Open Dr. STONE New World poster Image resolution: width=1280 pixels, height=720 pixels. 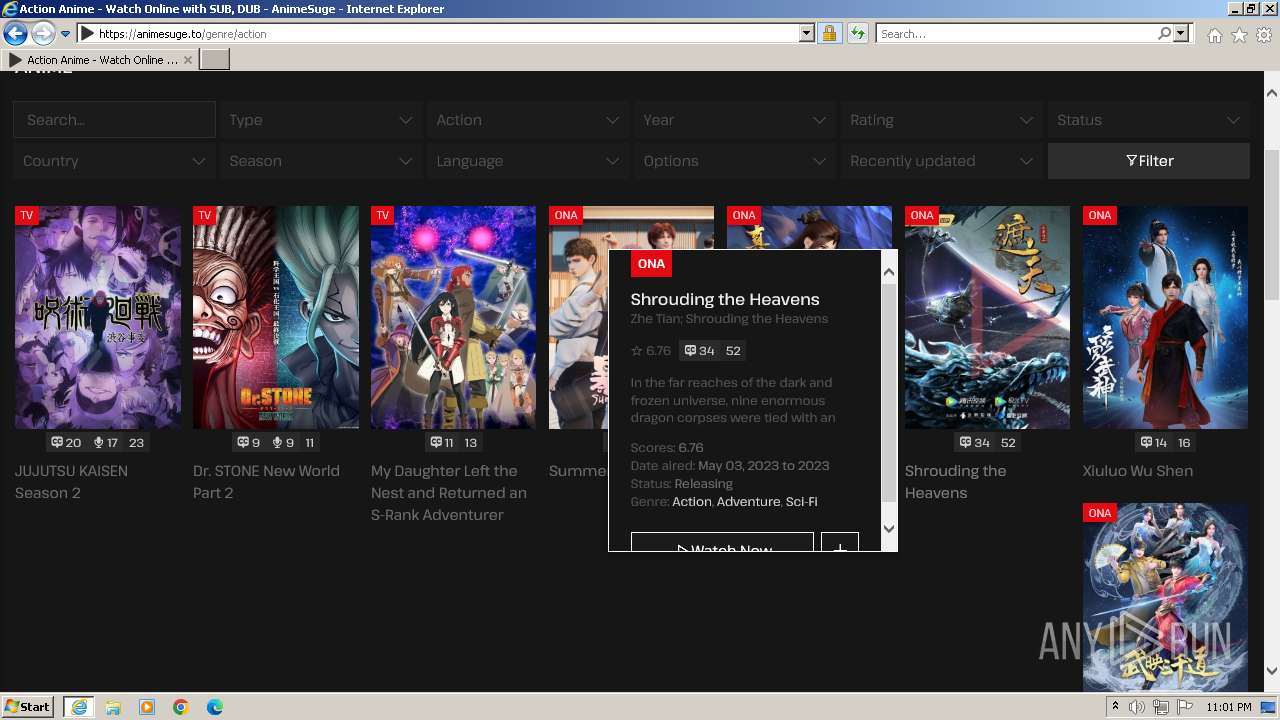click(x=276, y=317)
